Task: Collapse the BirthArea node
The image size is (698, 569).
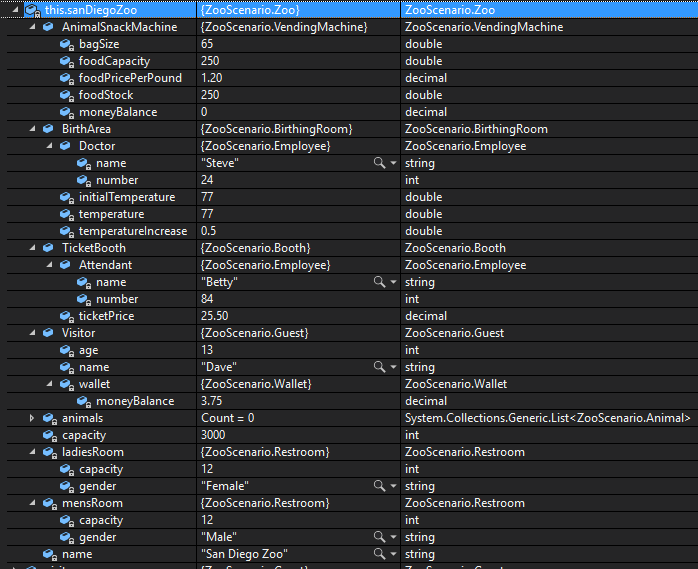Action: click(x=32, y=129)
